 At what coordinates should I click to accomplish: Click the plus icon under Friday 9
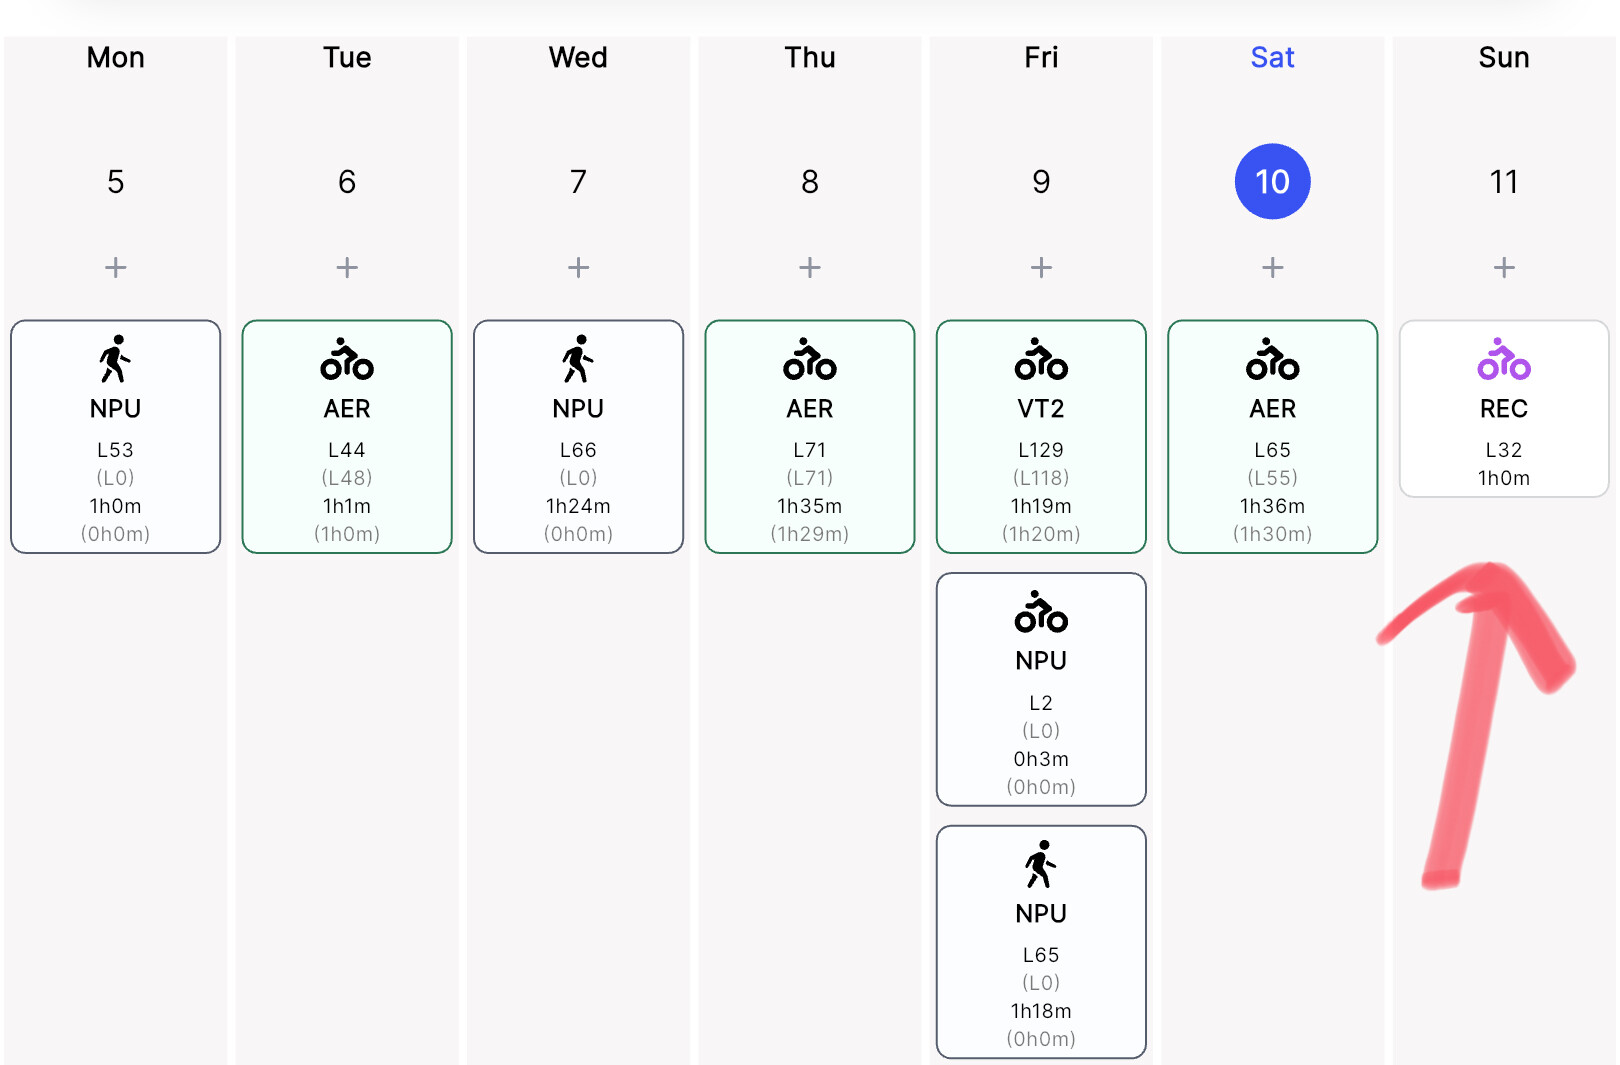tap(1041, 267)
